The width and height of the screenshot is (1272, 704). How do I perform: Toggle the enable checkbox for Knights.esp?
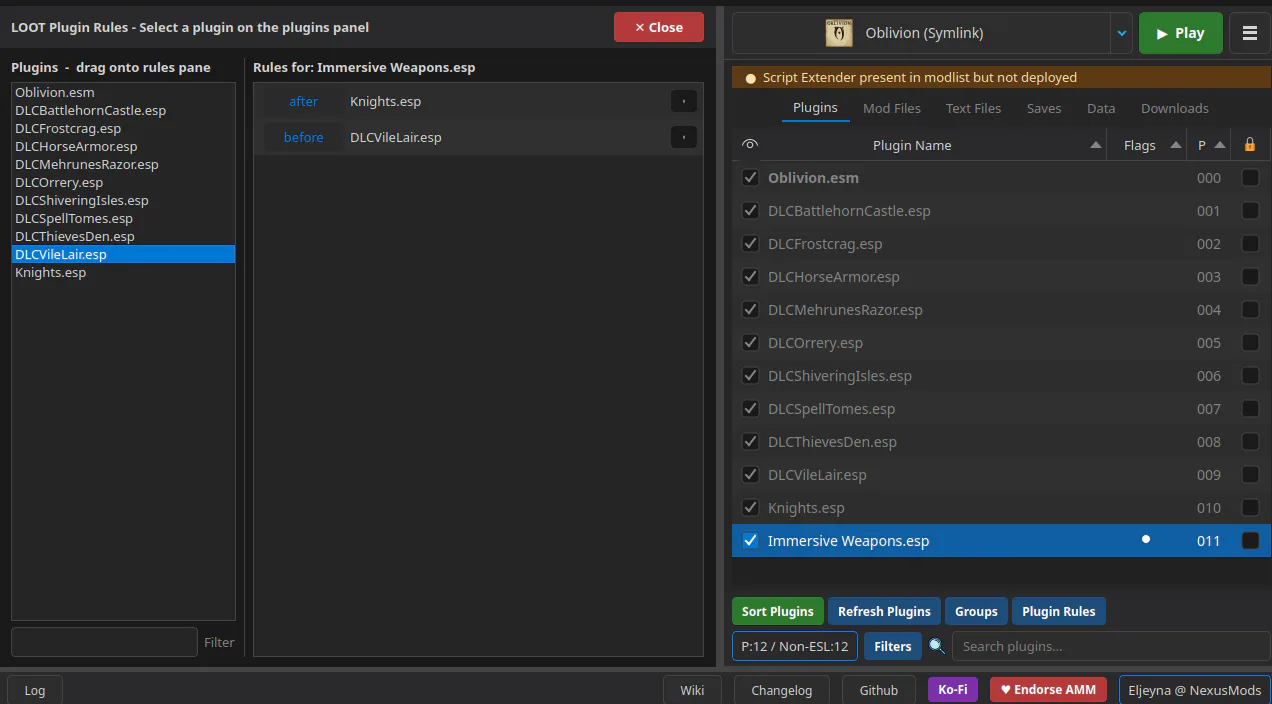(x=750, y=508)
